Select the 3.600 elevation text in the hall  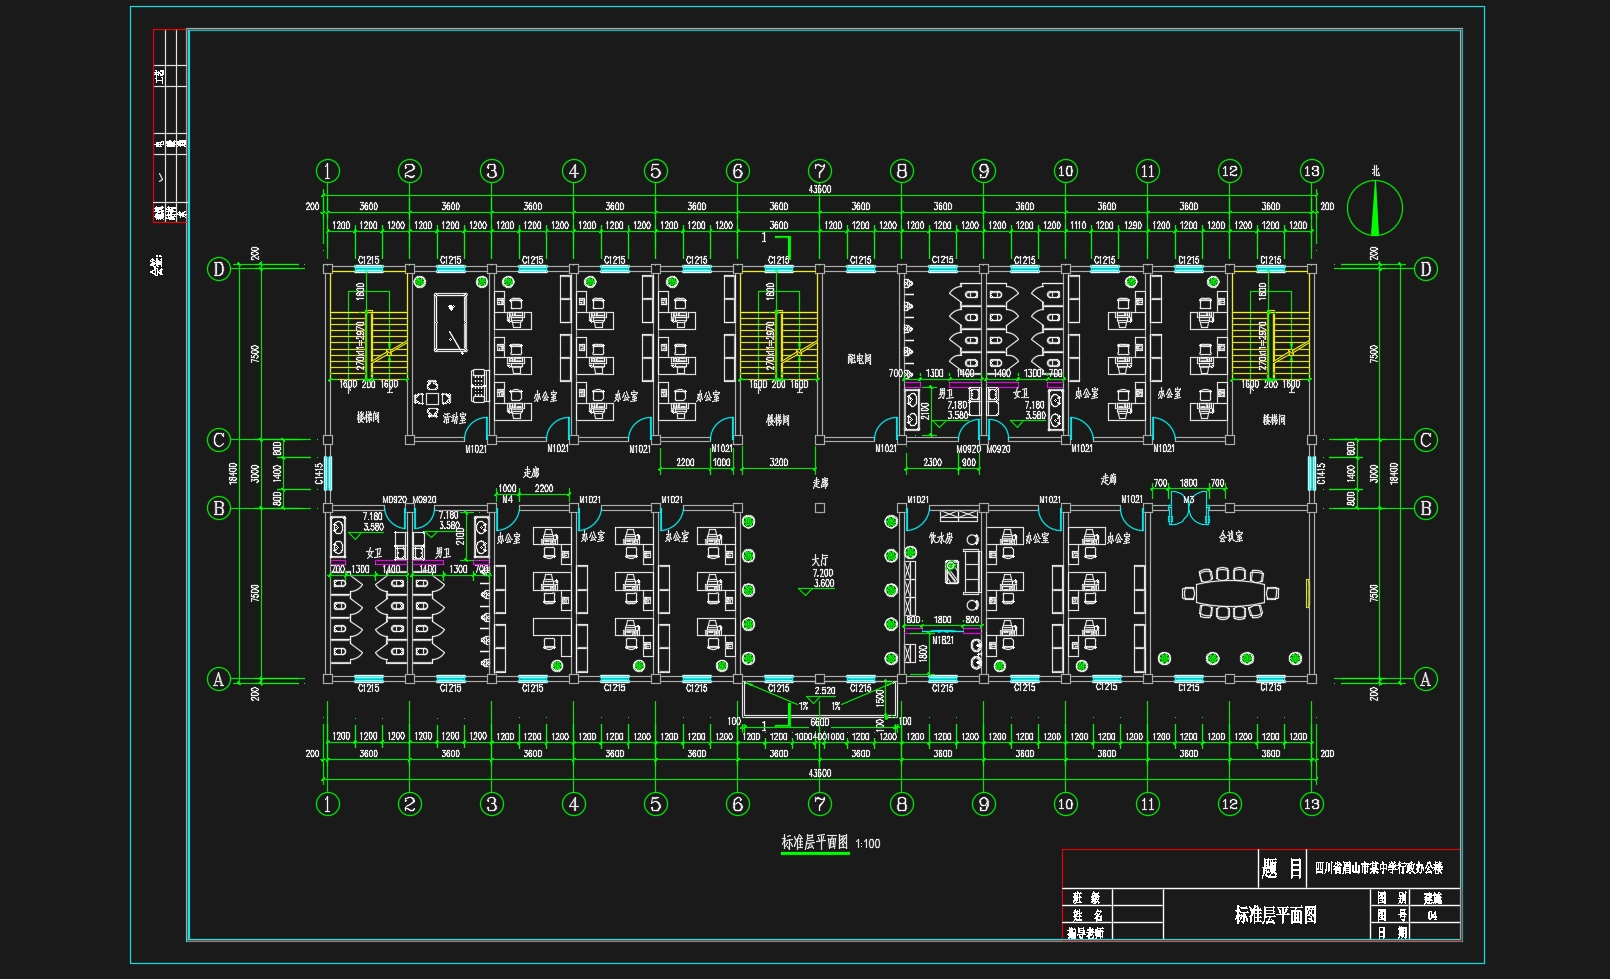(x=824, y=584)
